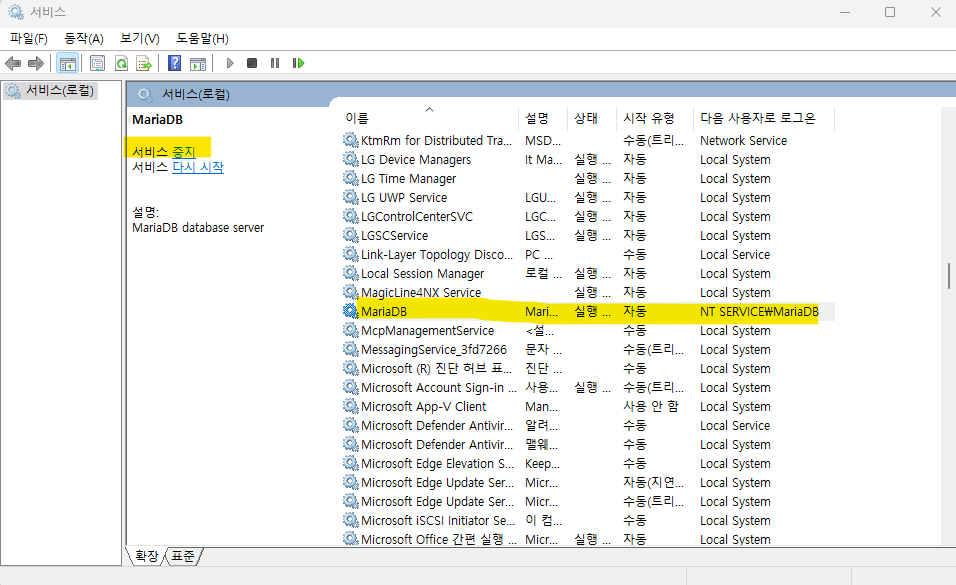
Task: Select the LG Time Manager service
Action: point(408,178)
